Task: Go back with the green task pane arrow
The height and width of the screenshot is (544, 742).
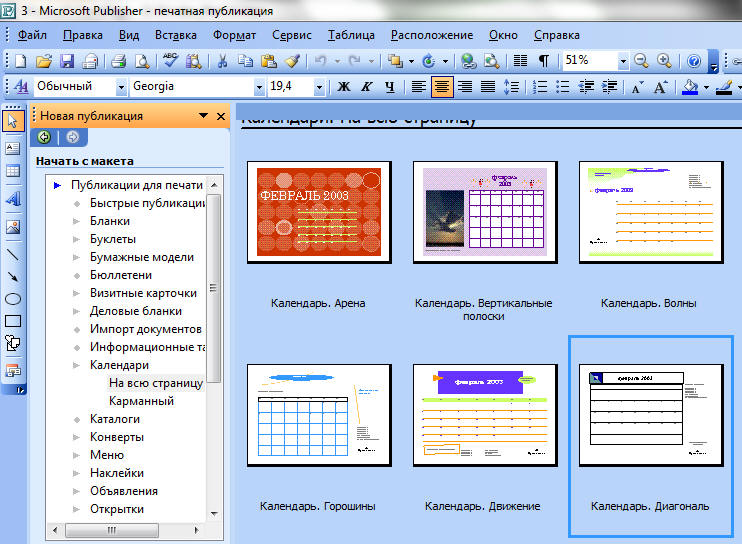Action: point(44,137)
